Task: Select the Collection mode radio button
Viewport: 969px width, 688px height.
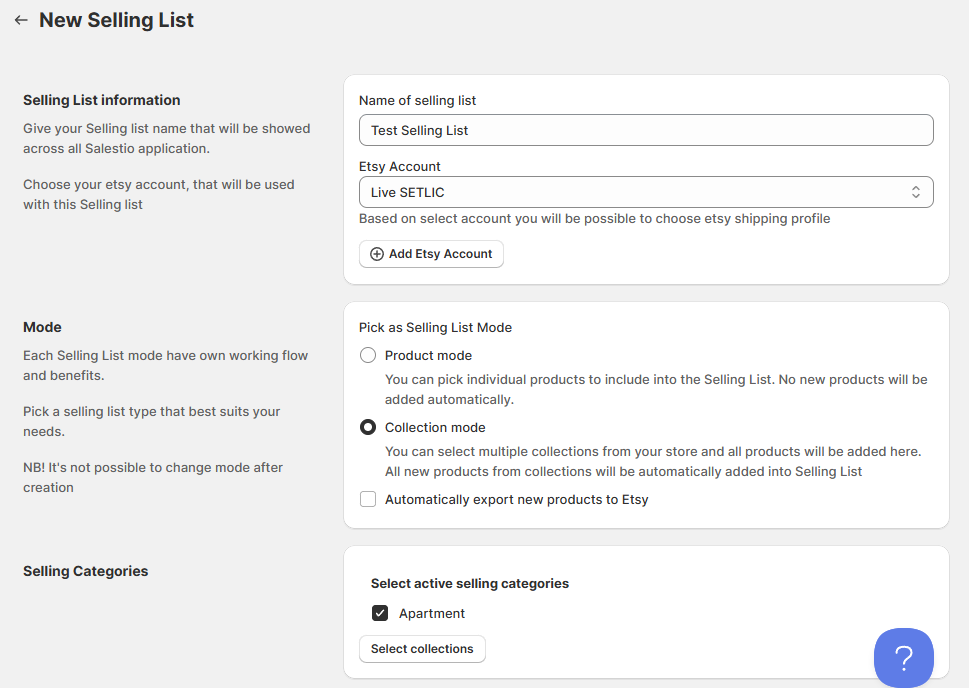Action: (x=368, y=427)
